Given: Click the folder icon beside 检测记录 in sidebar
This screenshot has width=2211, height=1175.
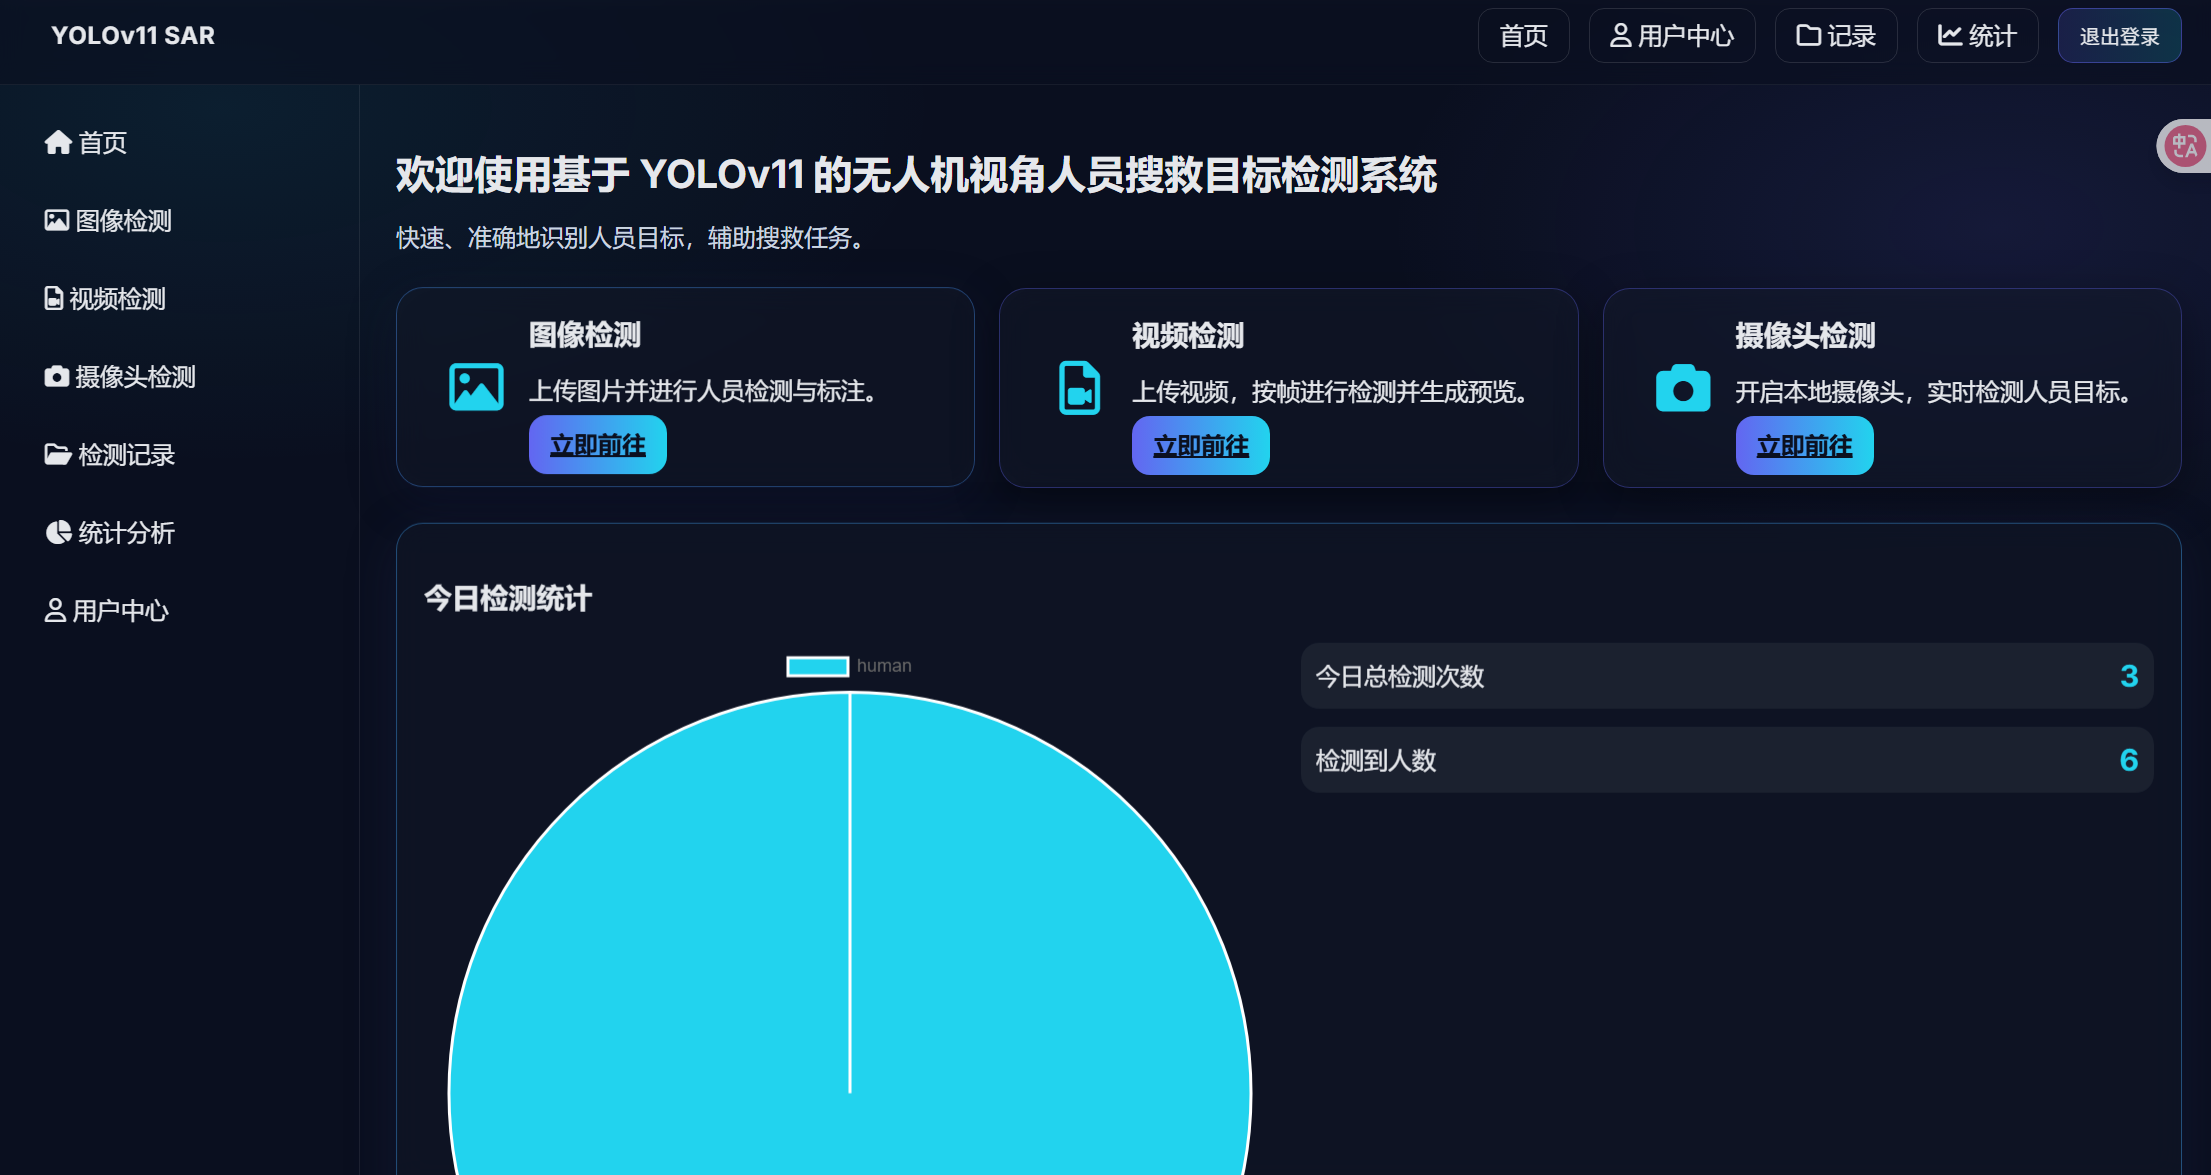Looking at the screenshot, I should 58,454.
